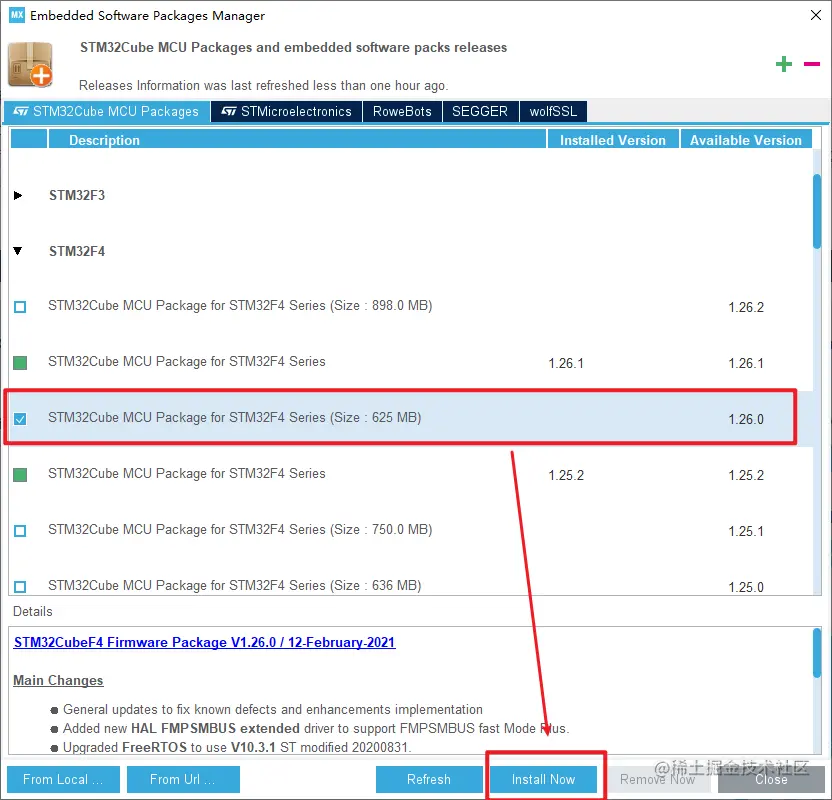
Task: Click the Install Now button
Action: point(543,779)
